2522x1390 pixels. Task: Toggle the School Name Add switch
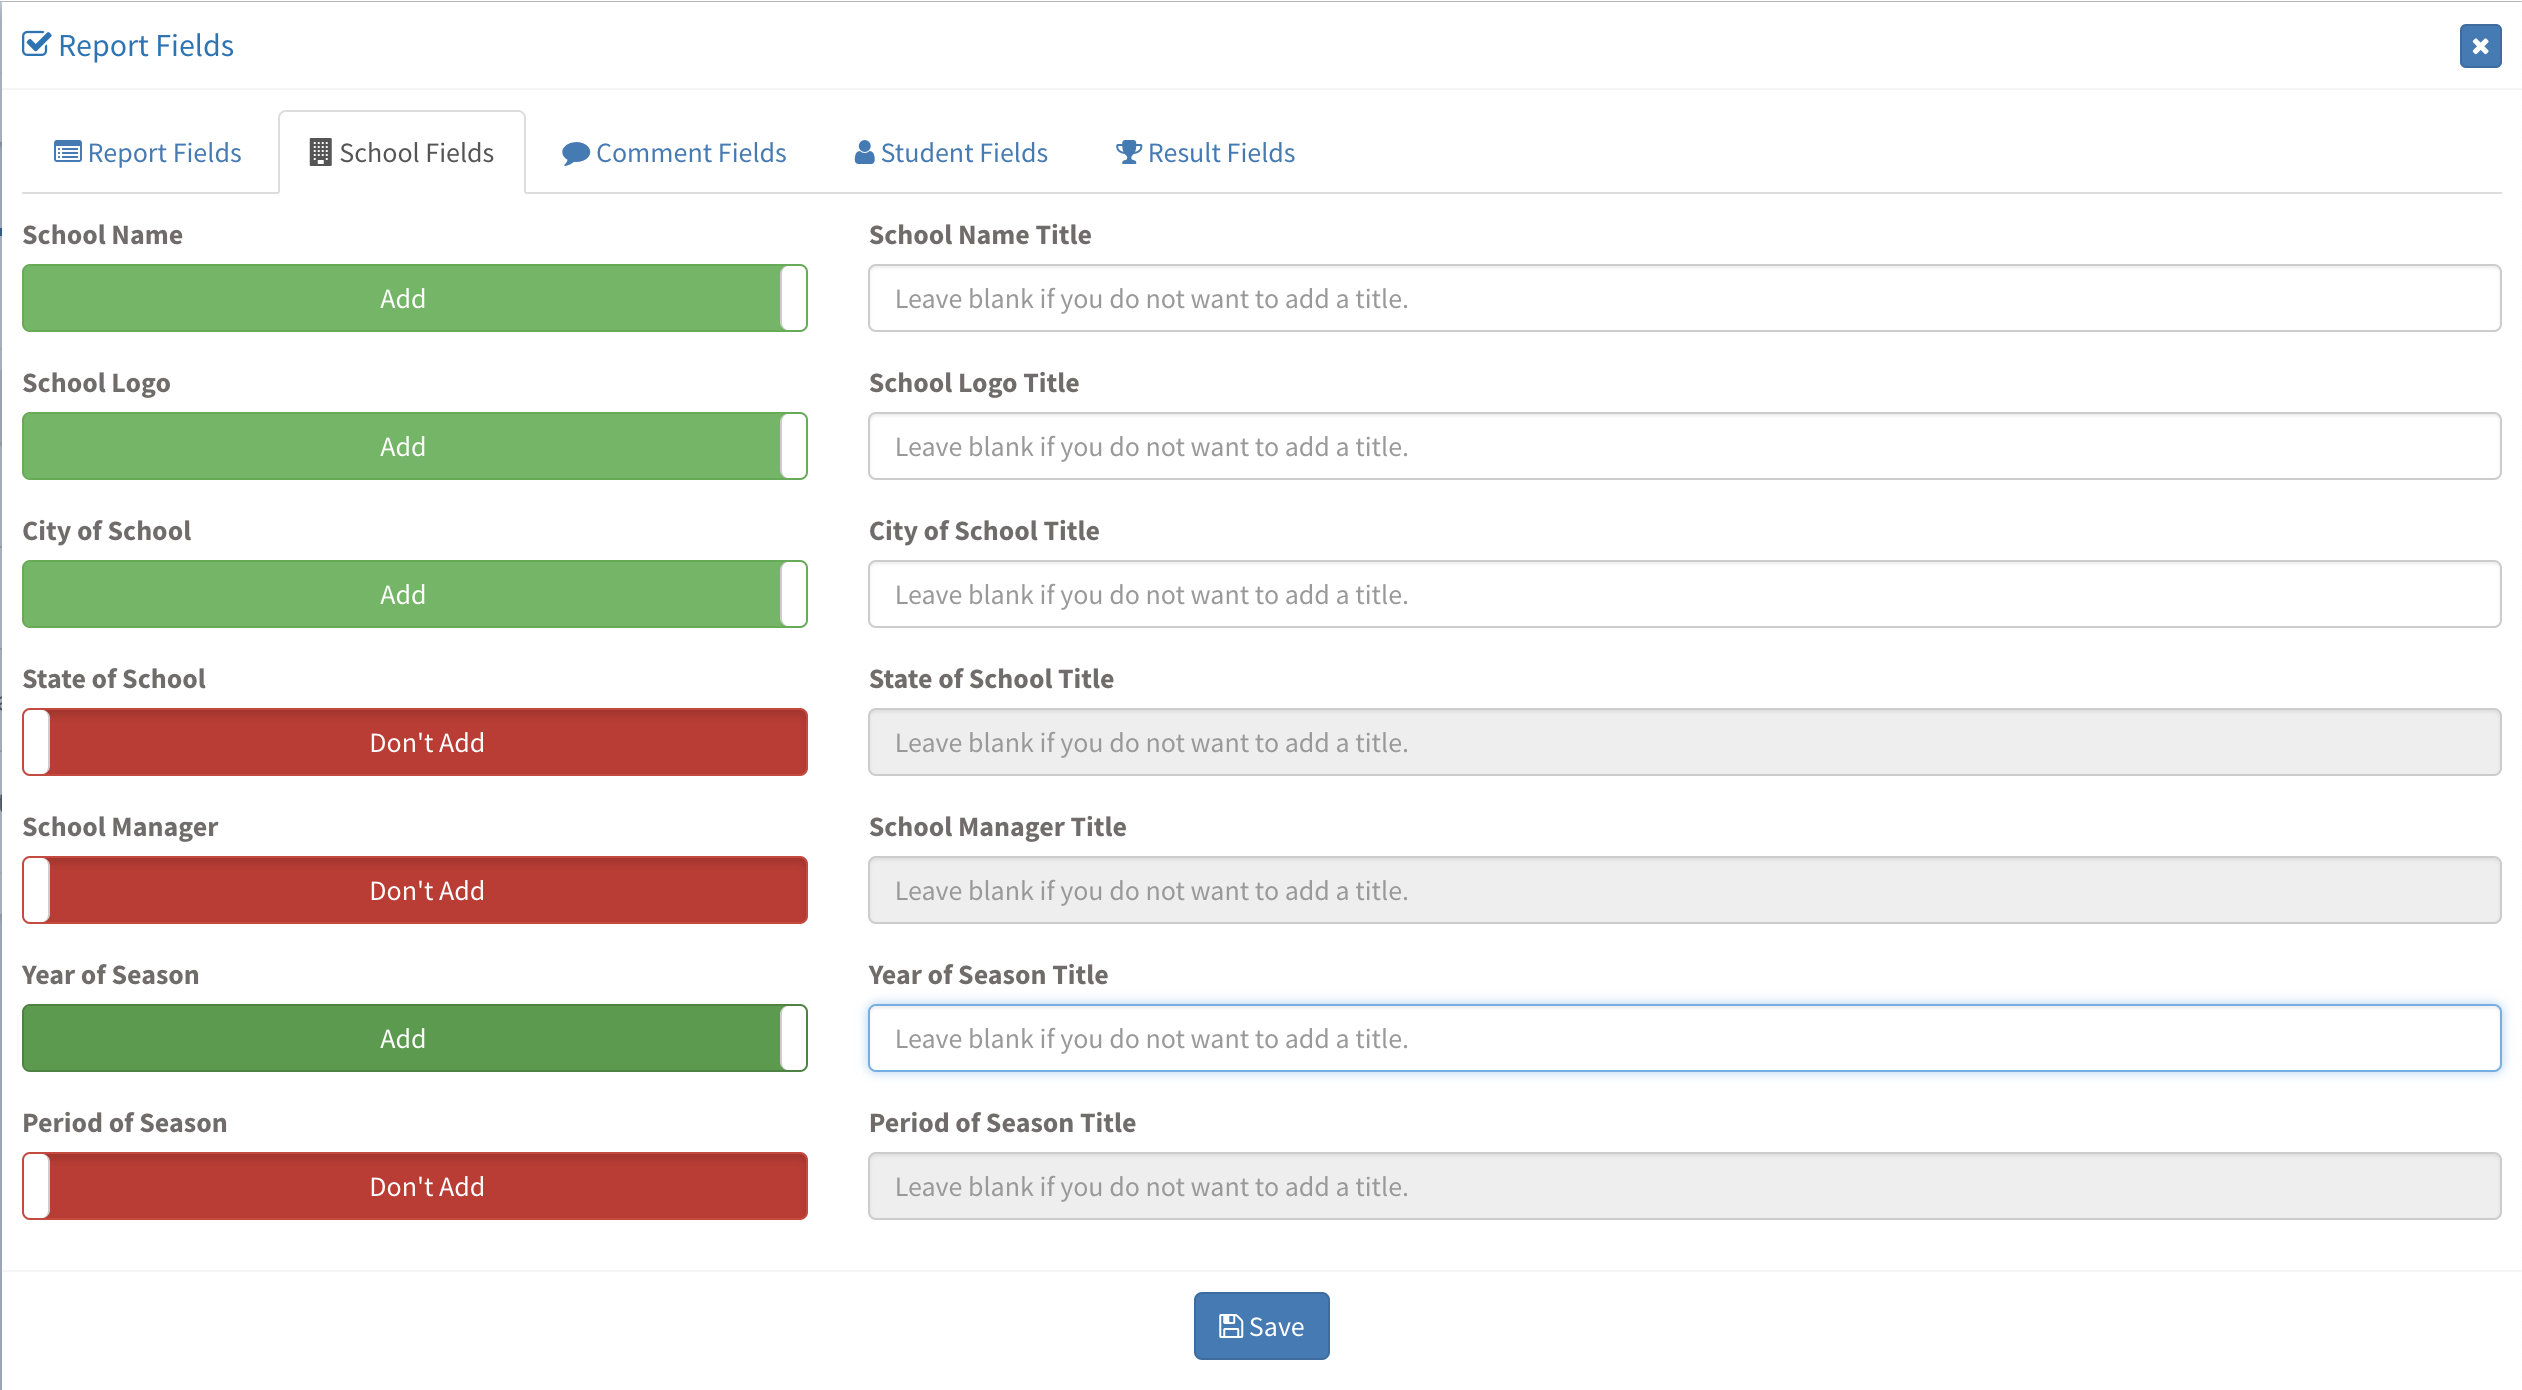(x=414, y=298)
